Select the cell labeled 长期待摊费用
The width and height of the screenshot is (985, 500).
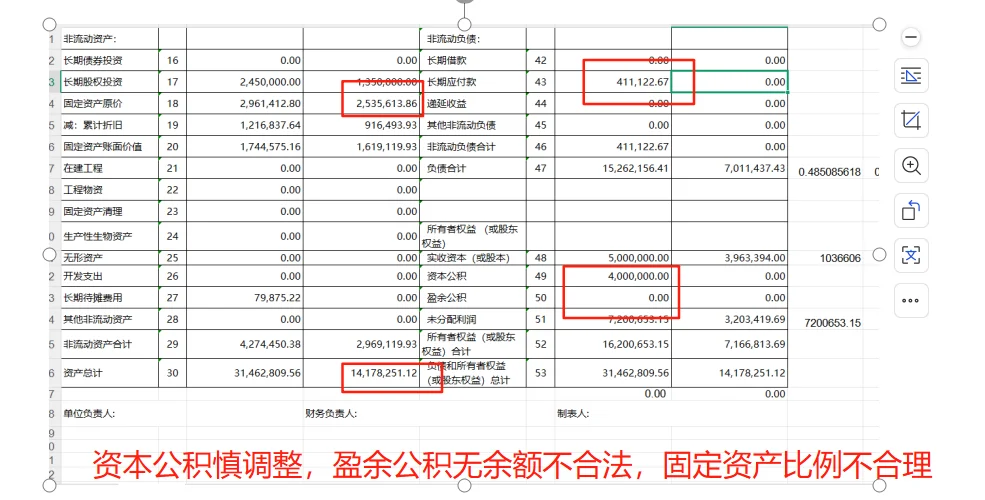tap(109, 298)
